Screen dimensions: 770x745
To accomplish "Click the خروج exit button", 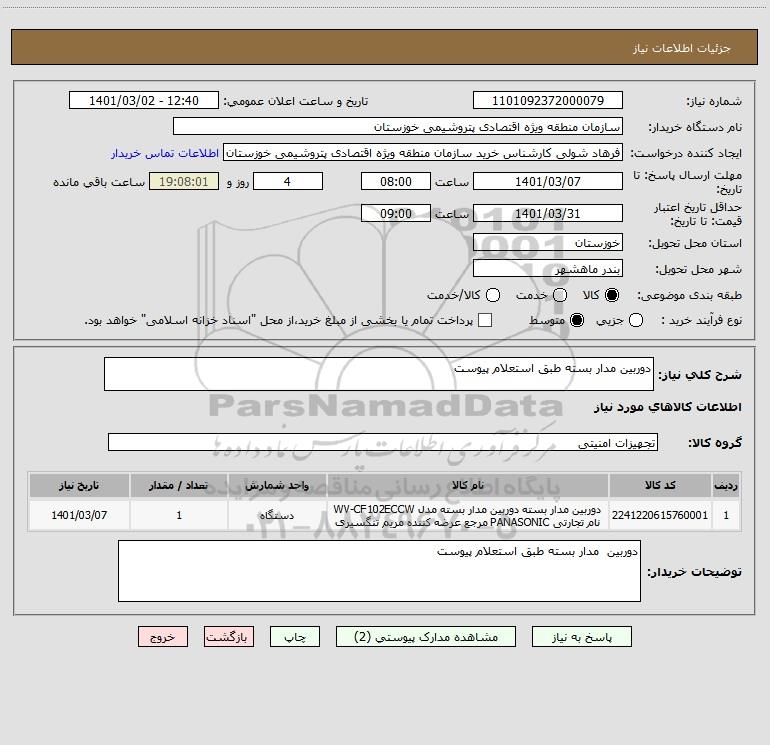I will 163,637.
